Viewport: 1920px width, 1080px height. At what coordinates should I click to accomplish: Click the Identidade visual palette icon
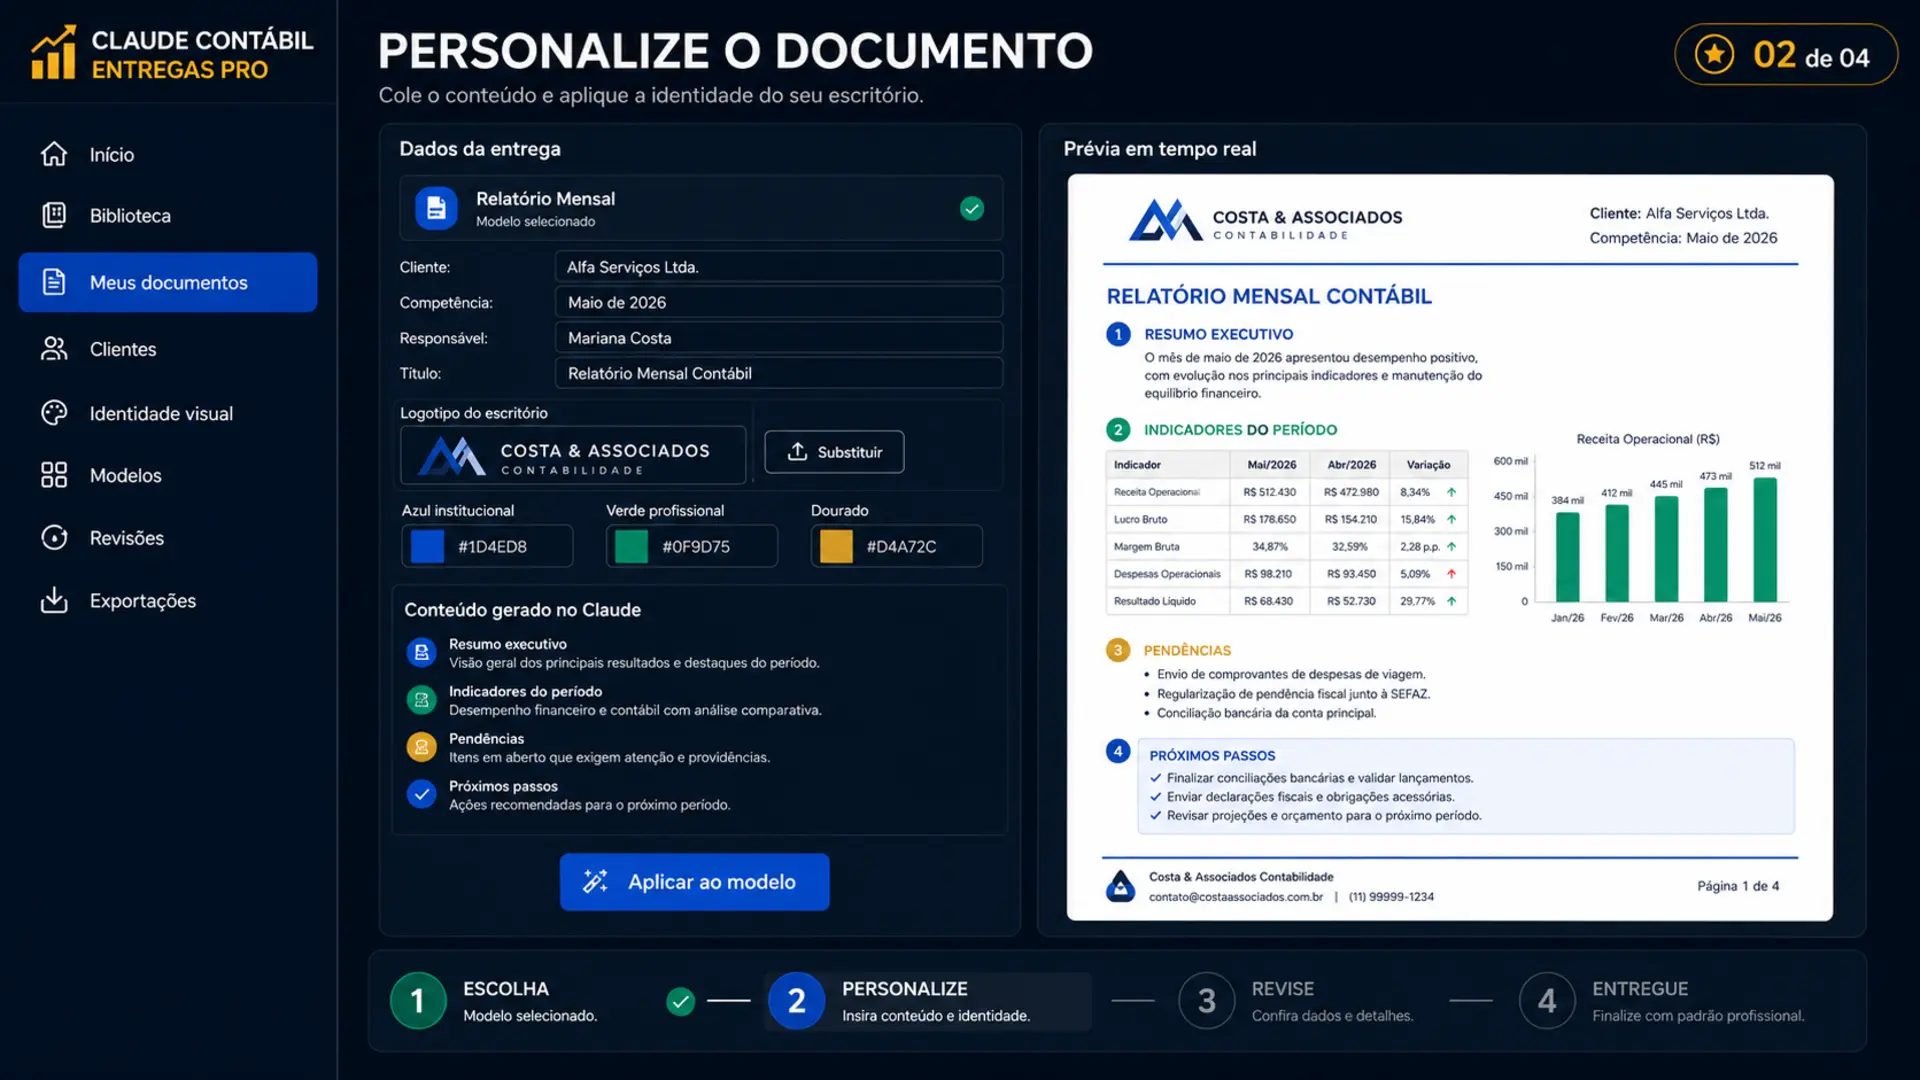point(54,413)
